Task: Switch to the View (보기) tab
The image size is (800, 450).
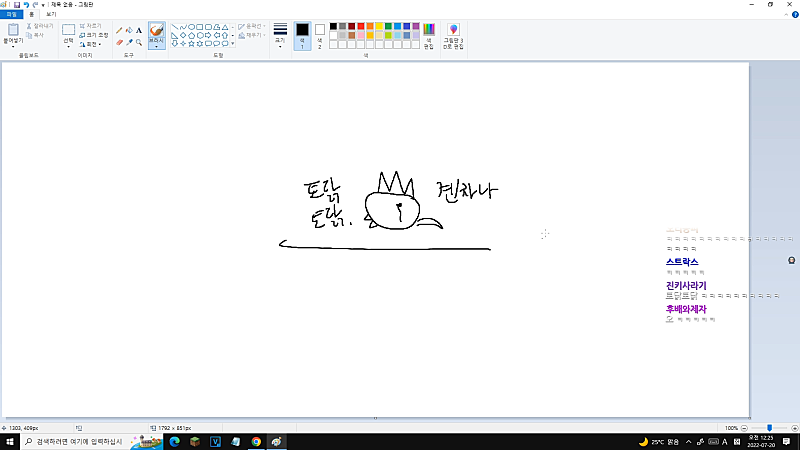Action: pos(51,15)
